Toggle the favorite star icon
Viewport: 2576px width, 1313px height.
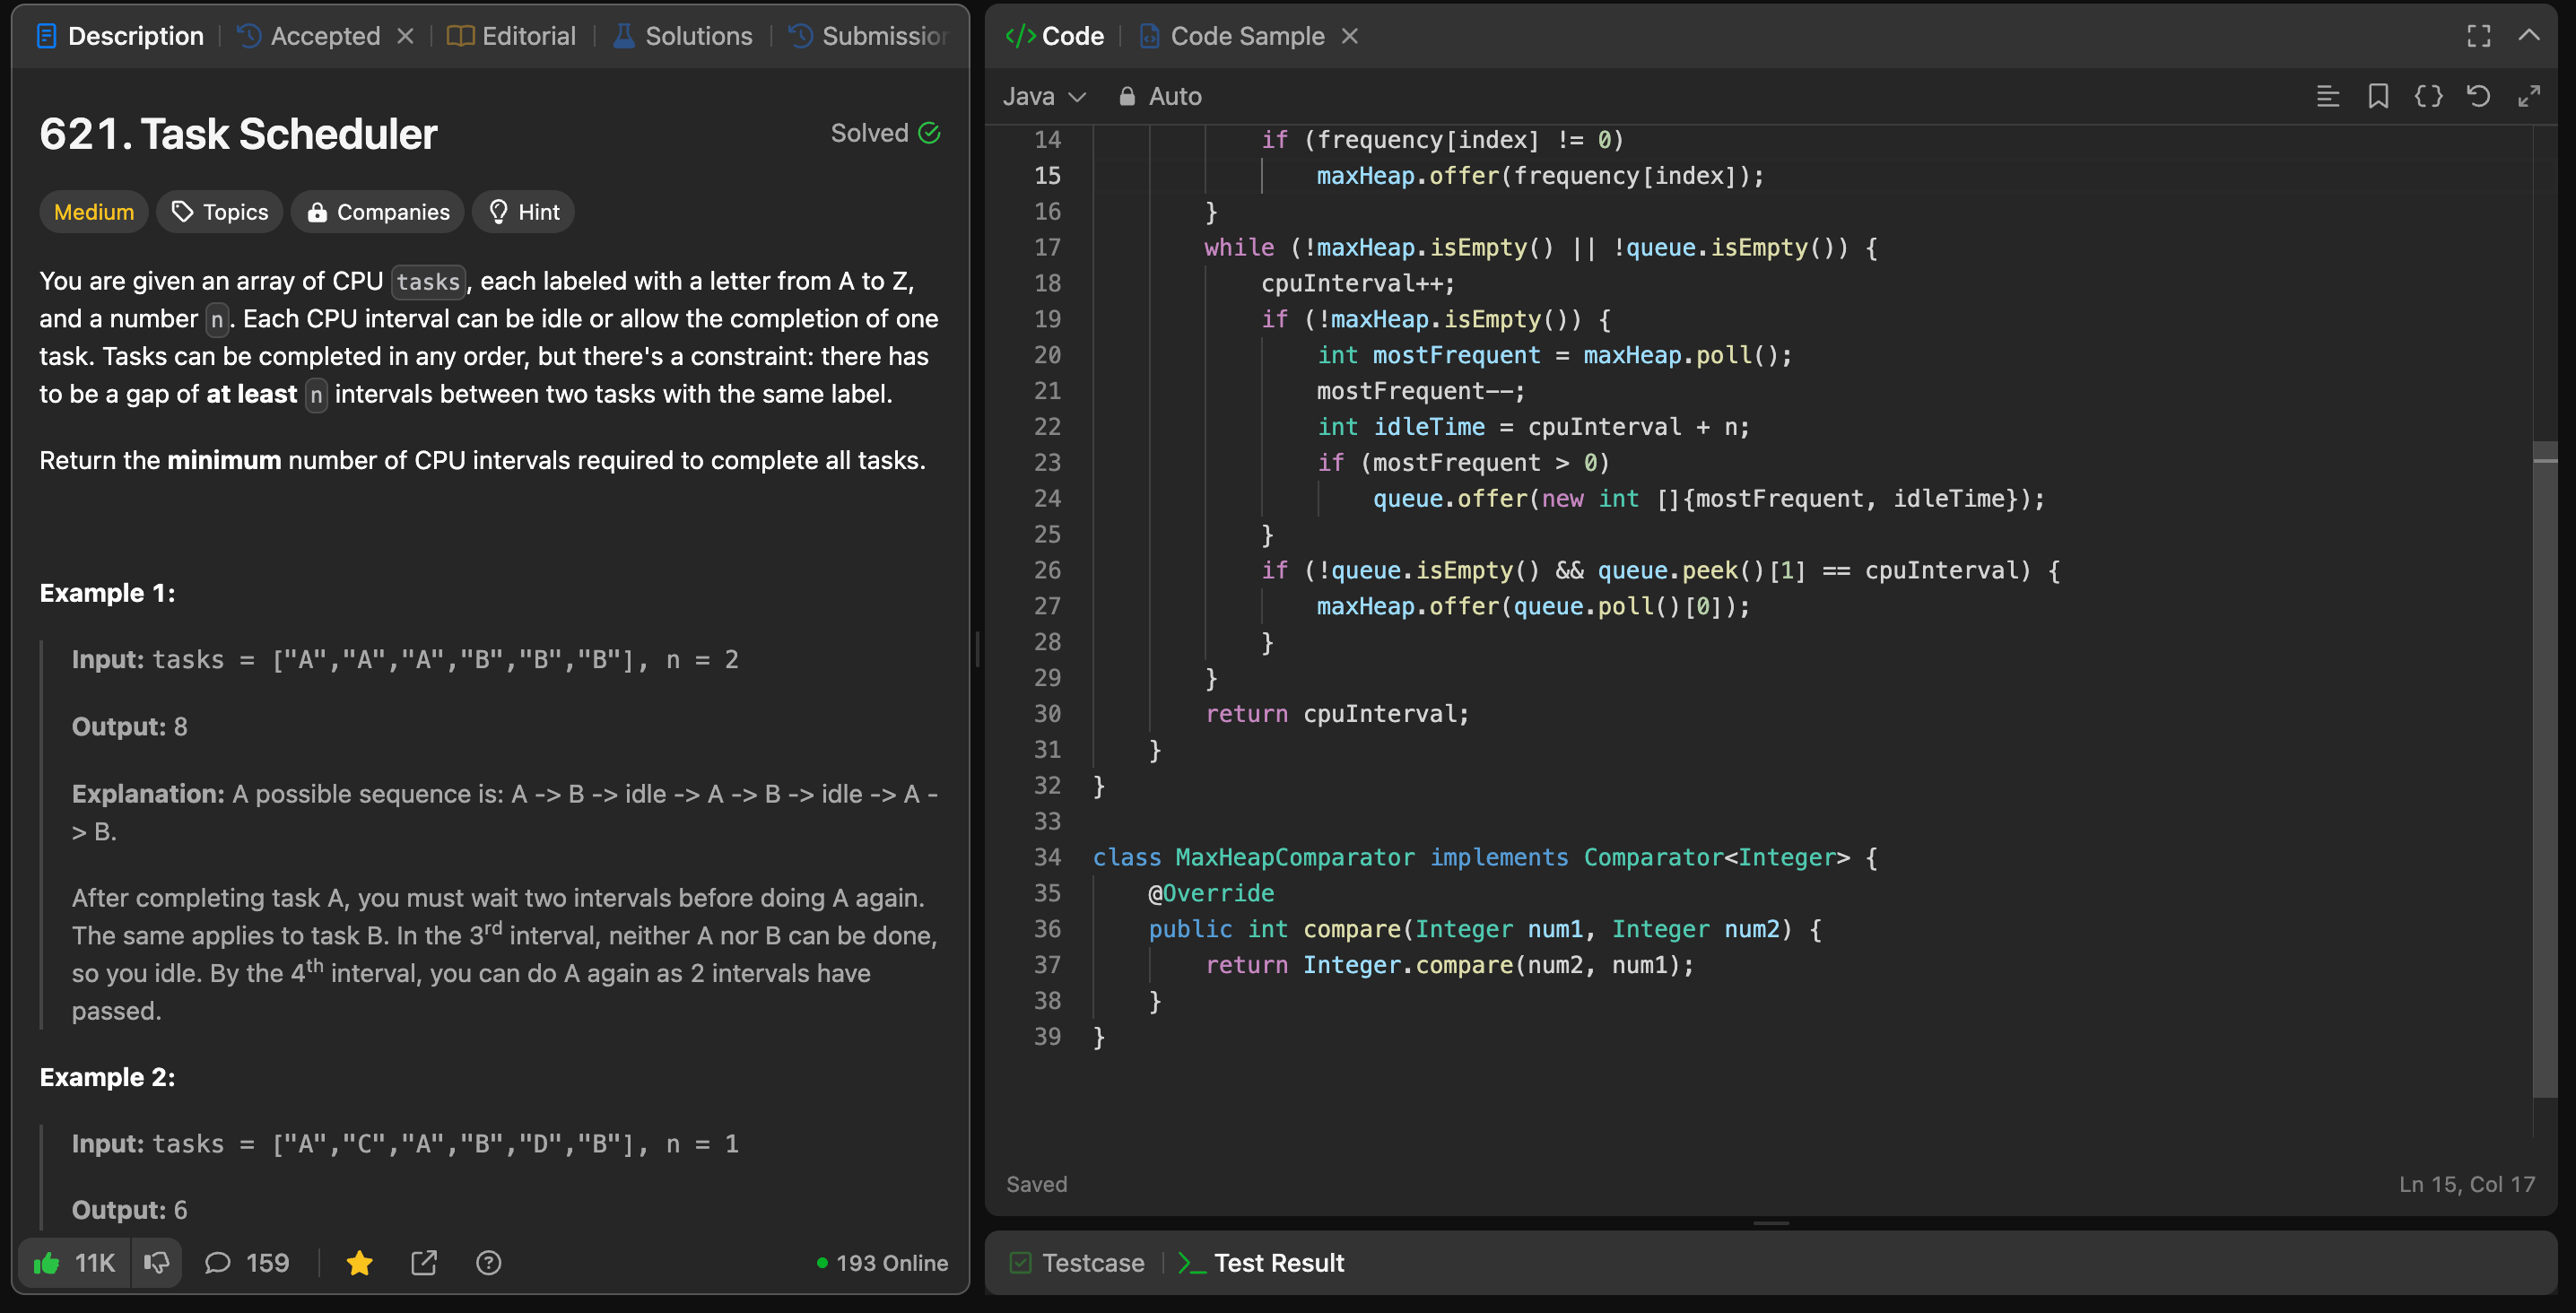(x=359, y=1262)
